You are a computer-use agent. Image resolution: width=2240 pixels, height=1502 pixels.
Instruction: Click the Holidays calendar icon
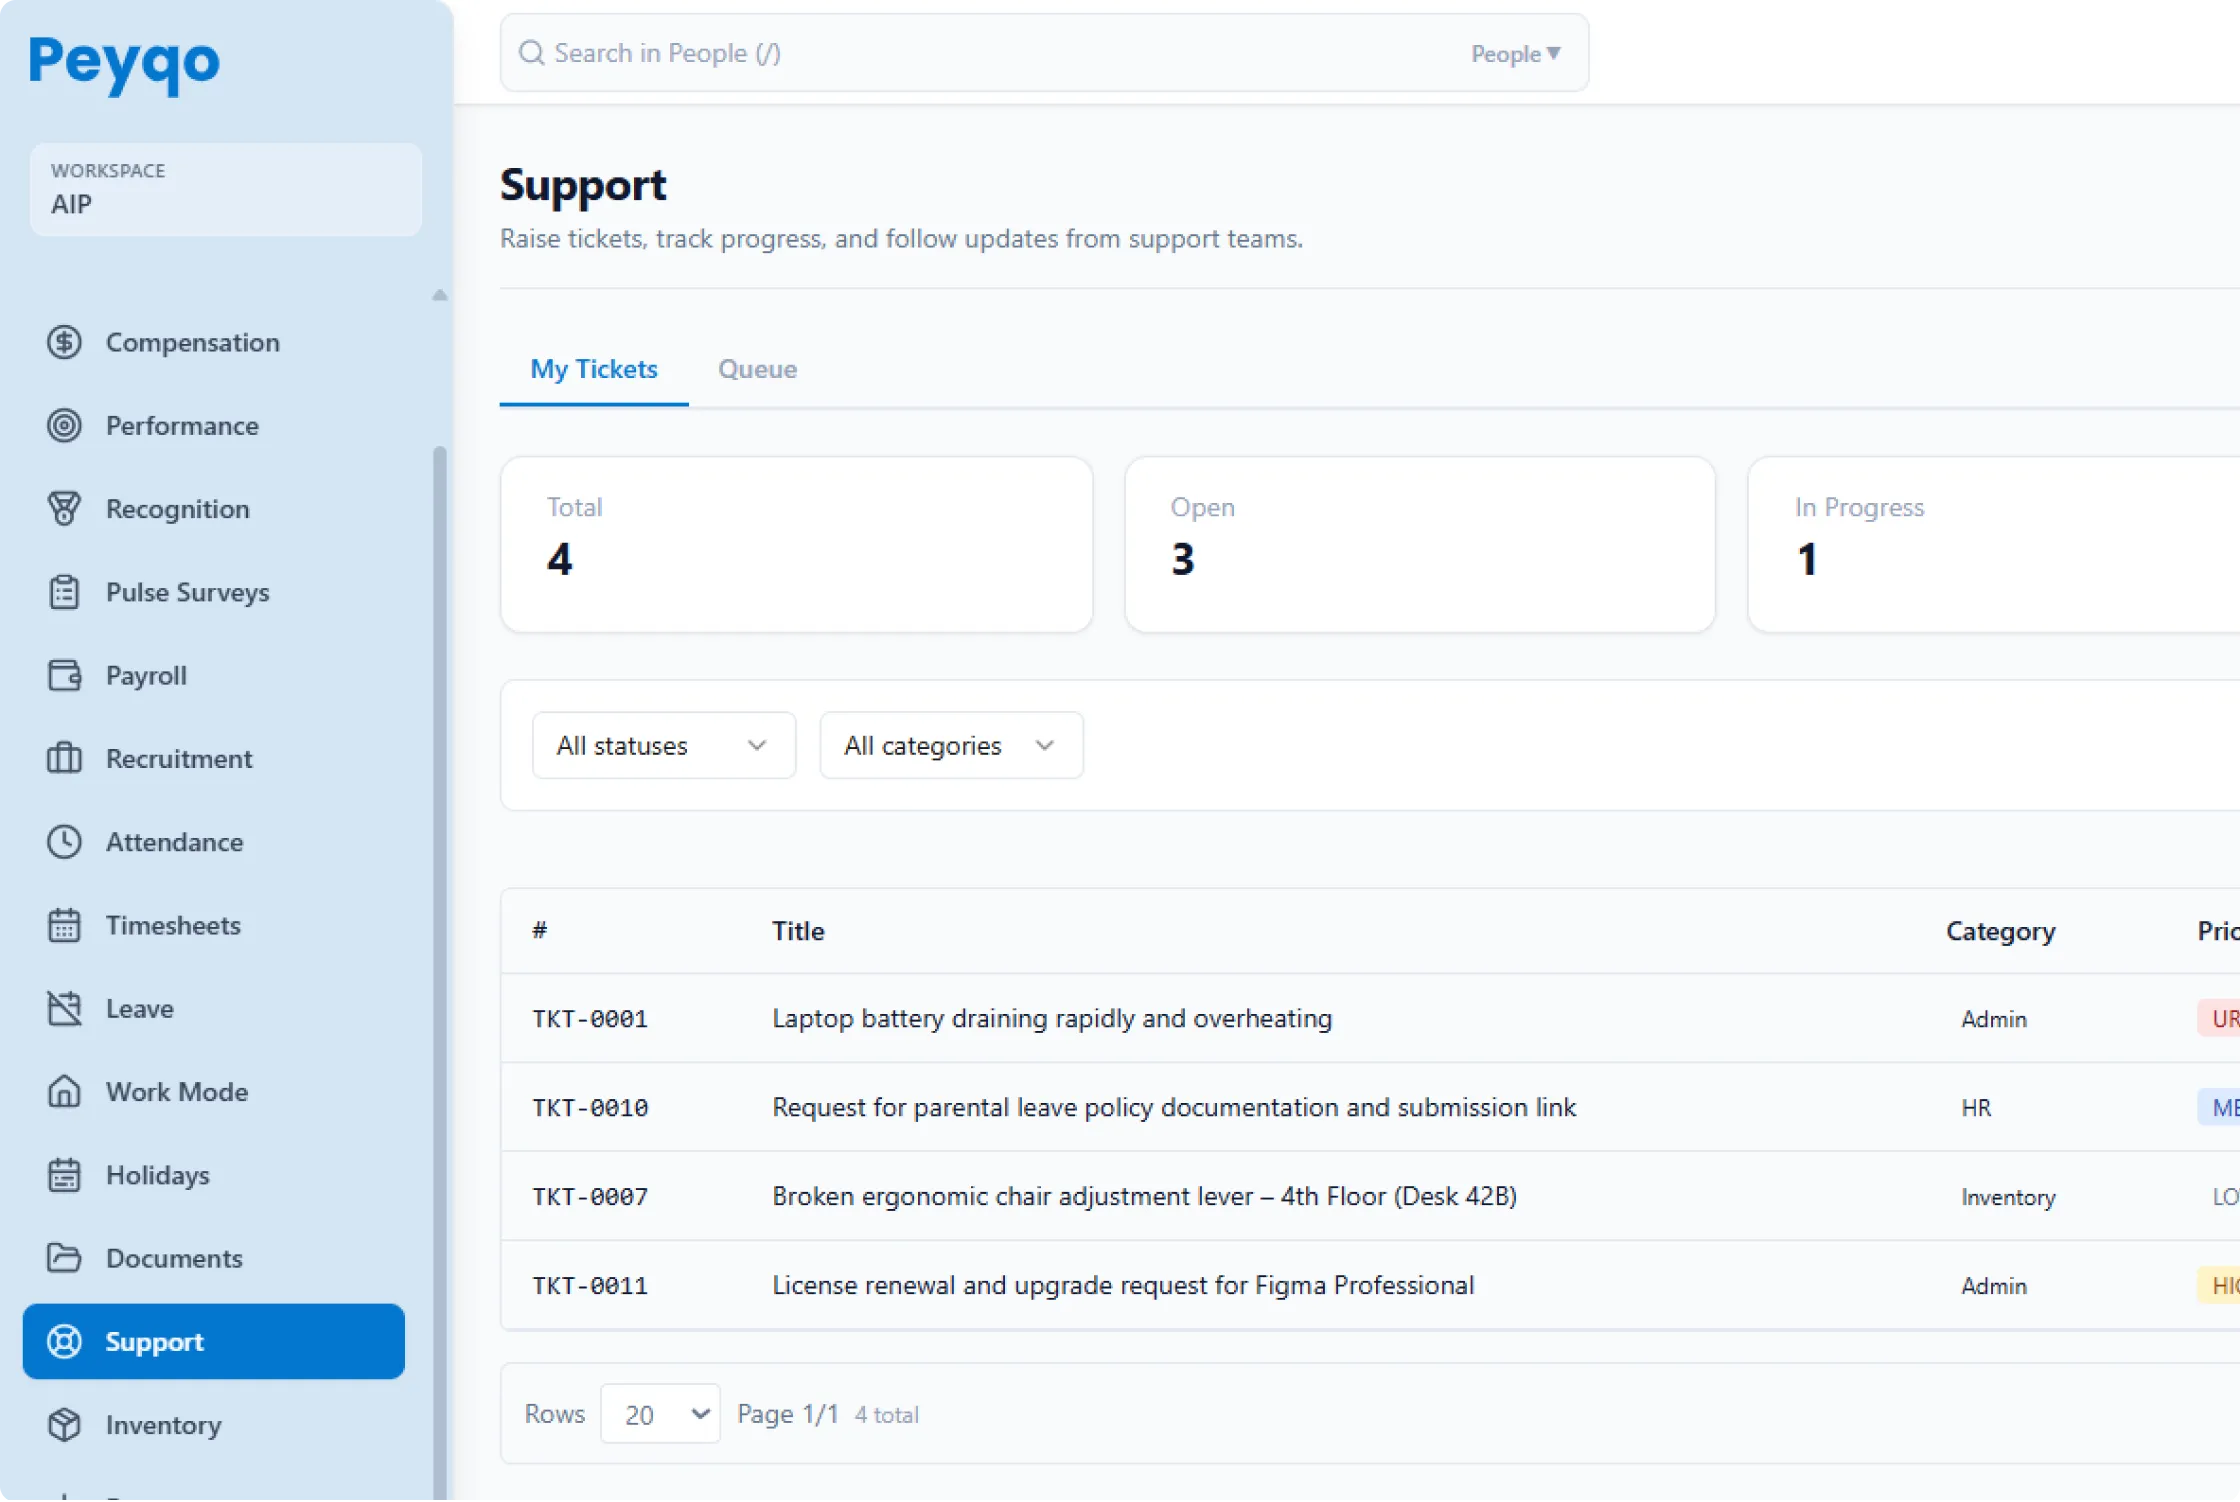pyautogui.click(x=64, y=1175)
